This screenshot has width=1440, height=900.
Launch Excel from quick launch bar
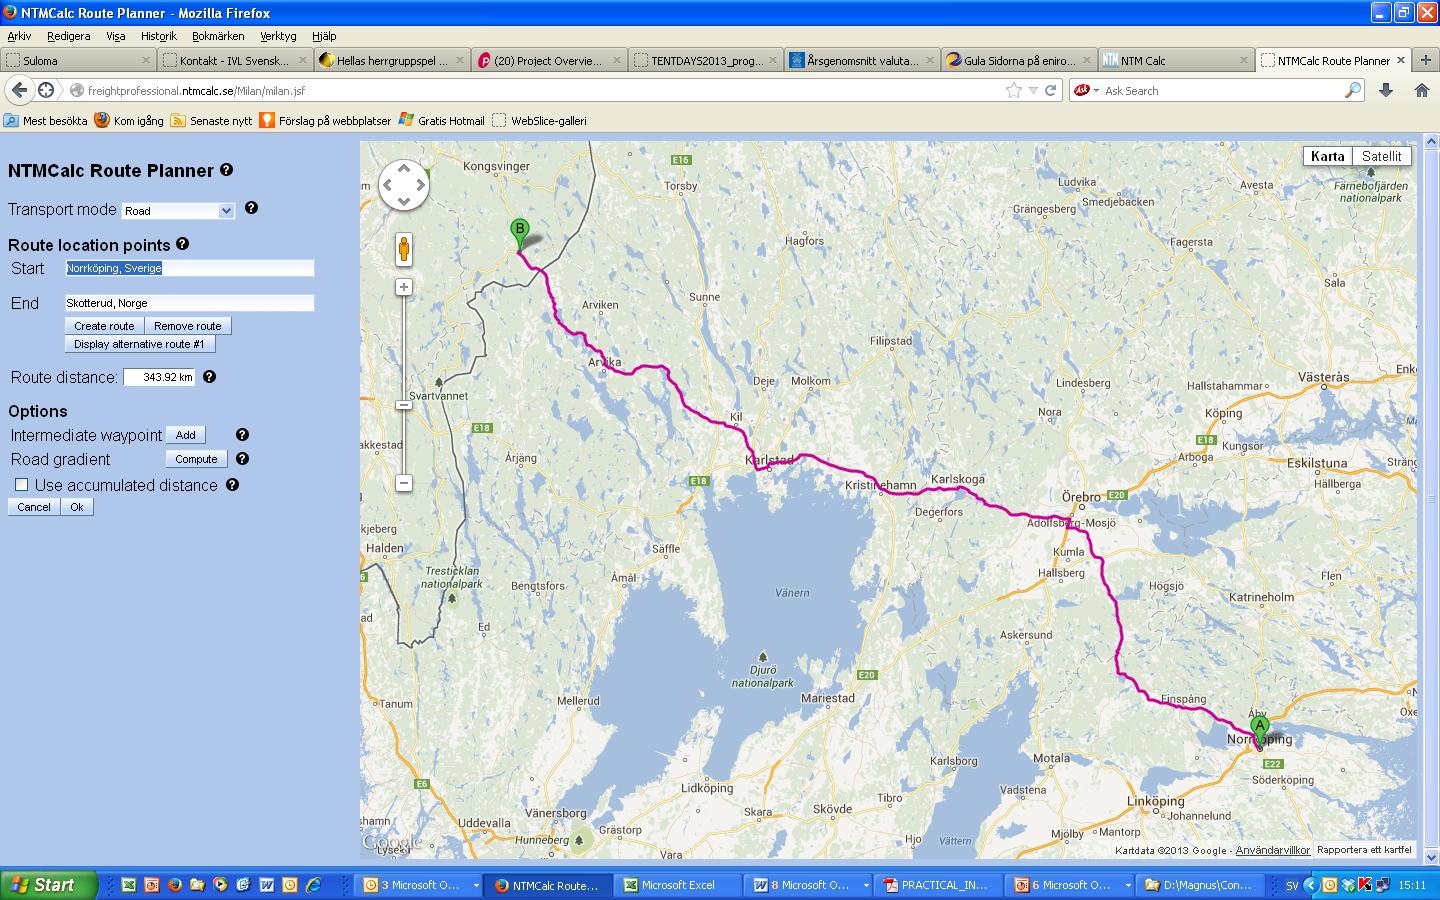click(129, 885)
